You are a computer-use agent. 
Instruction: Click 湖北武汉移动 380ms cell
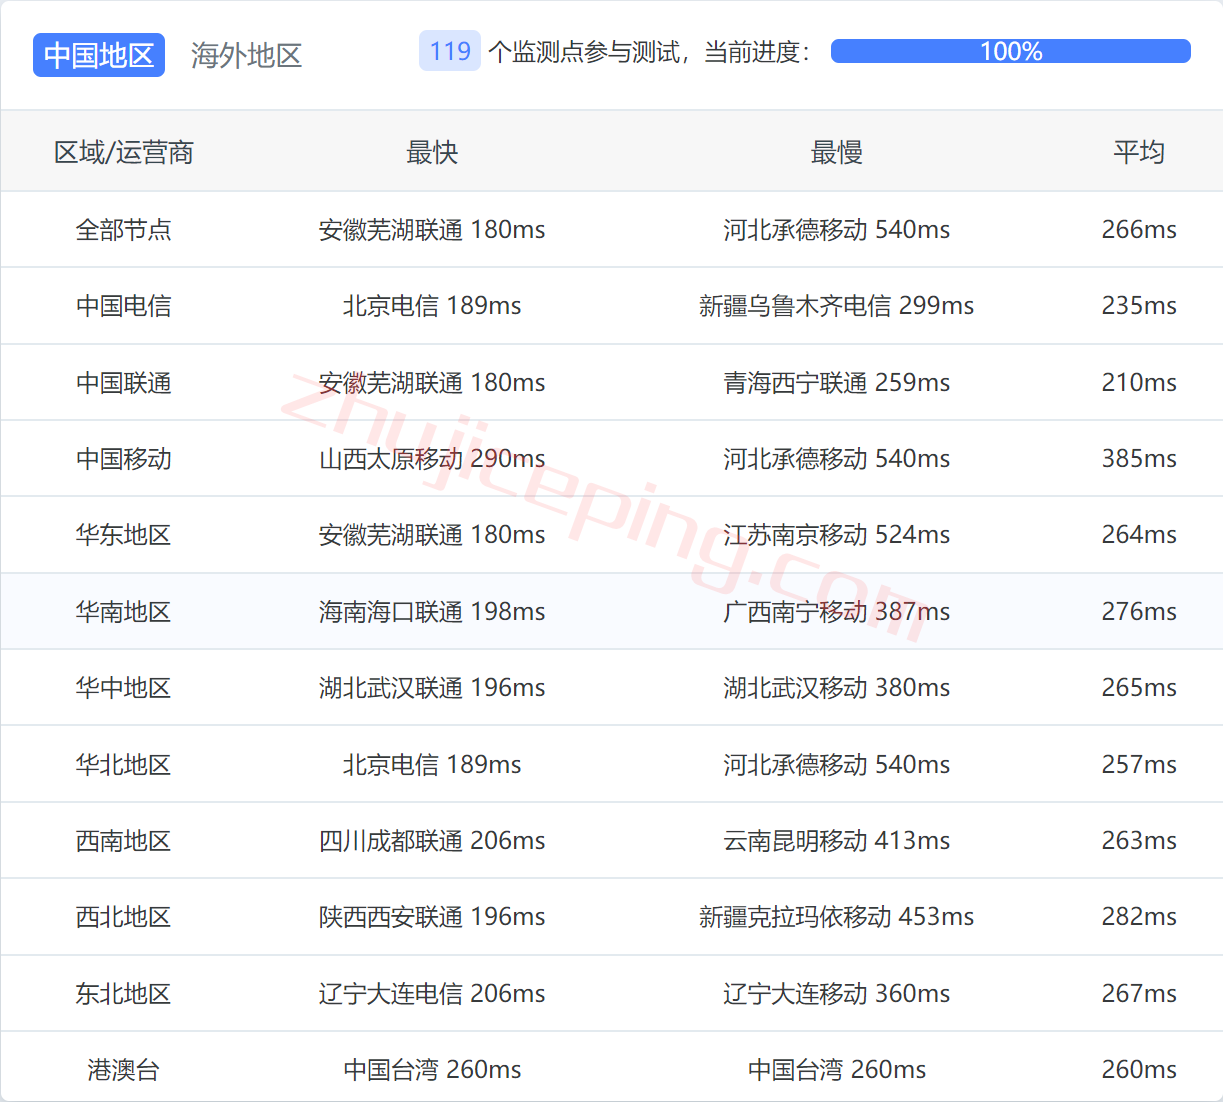pyautogui.click(x=837, y=687)
